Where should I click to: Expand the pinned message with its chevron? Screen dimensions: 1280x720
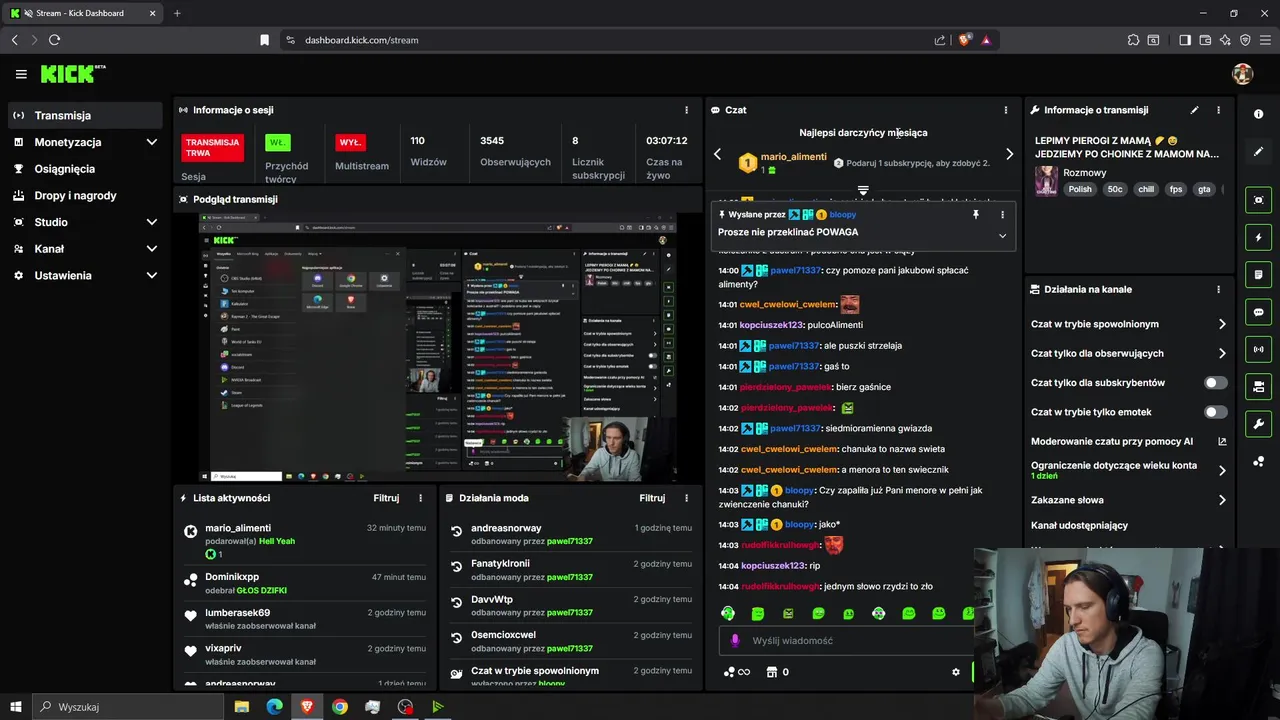coord(1002,236)
